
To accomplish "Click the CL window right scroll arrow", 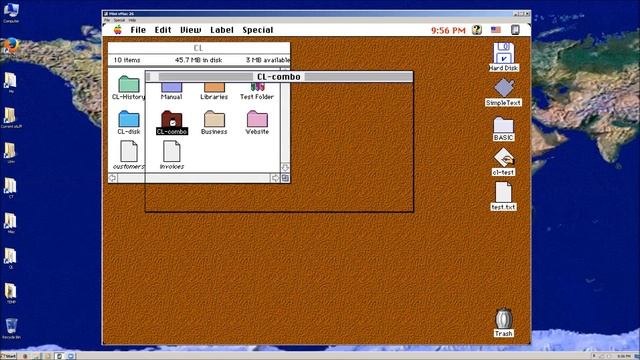I will 276,178.
